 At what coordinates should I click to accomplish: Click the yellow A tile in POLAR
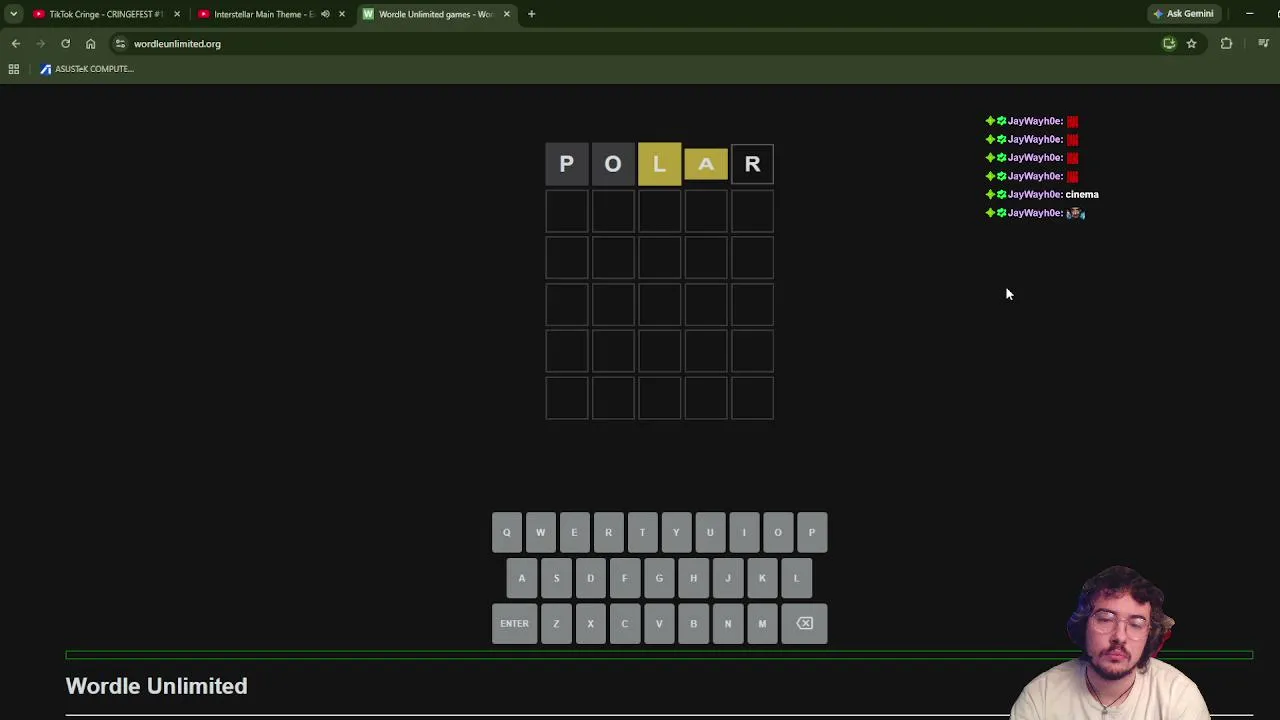click(x=706, y=164)
